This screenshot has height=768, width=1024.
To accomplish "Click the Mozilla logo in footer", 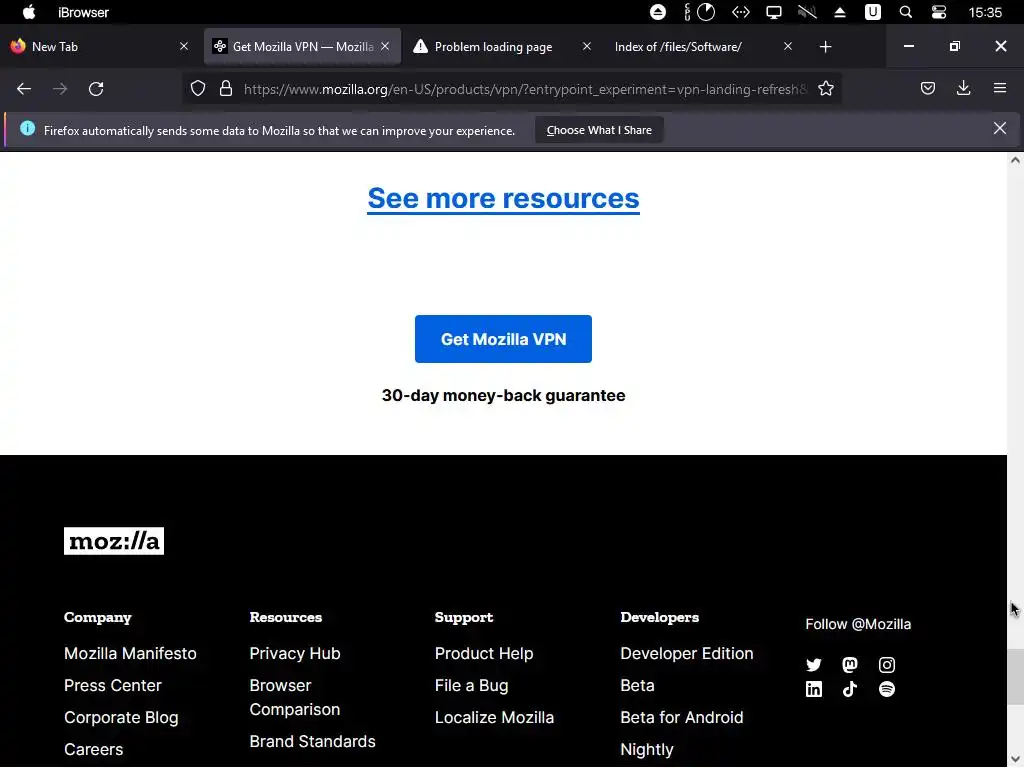I will 114,541.
